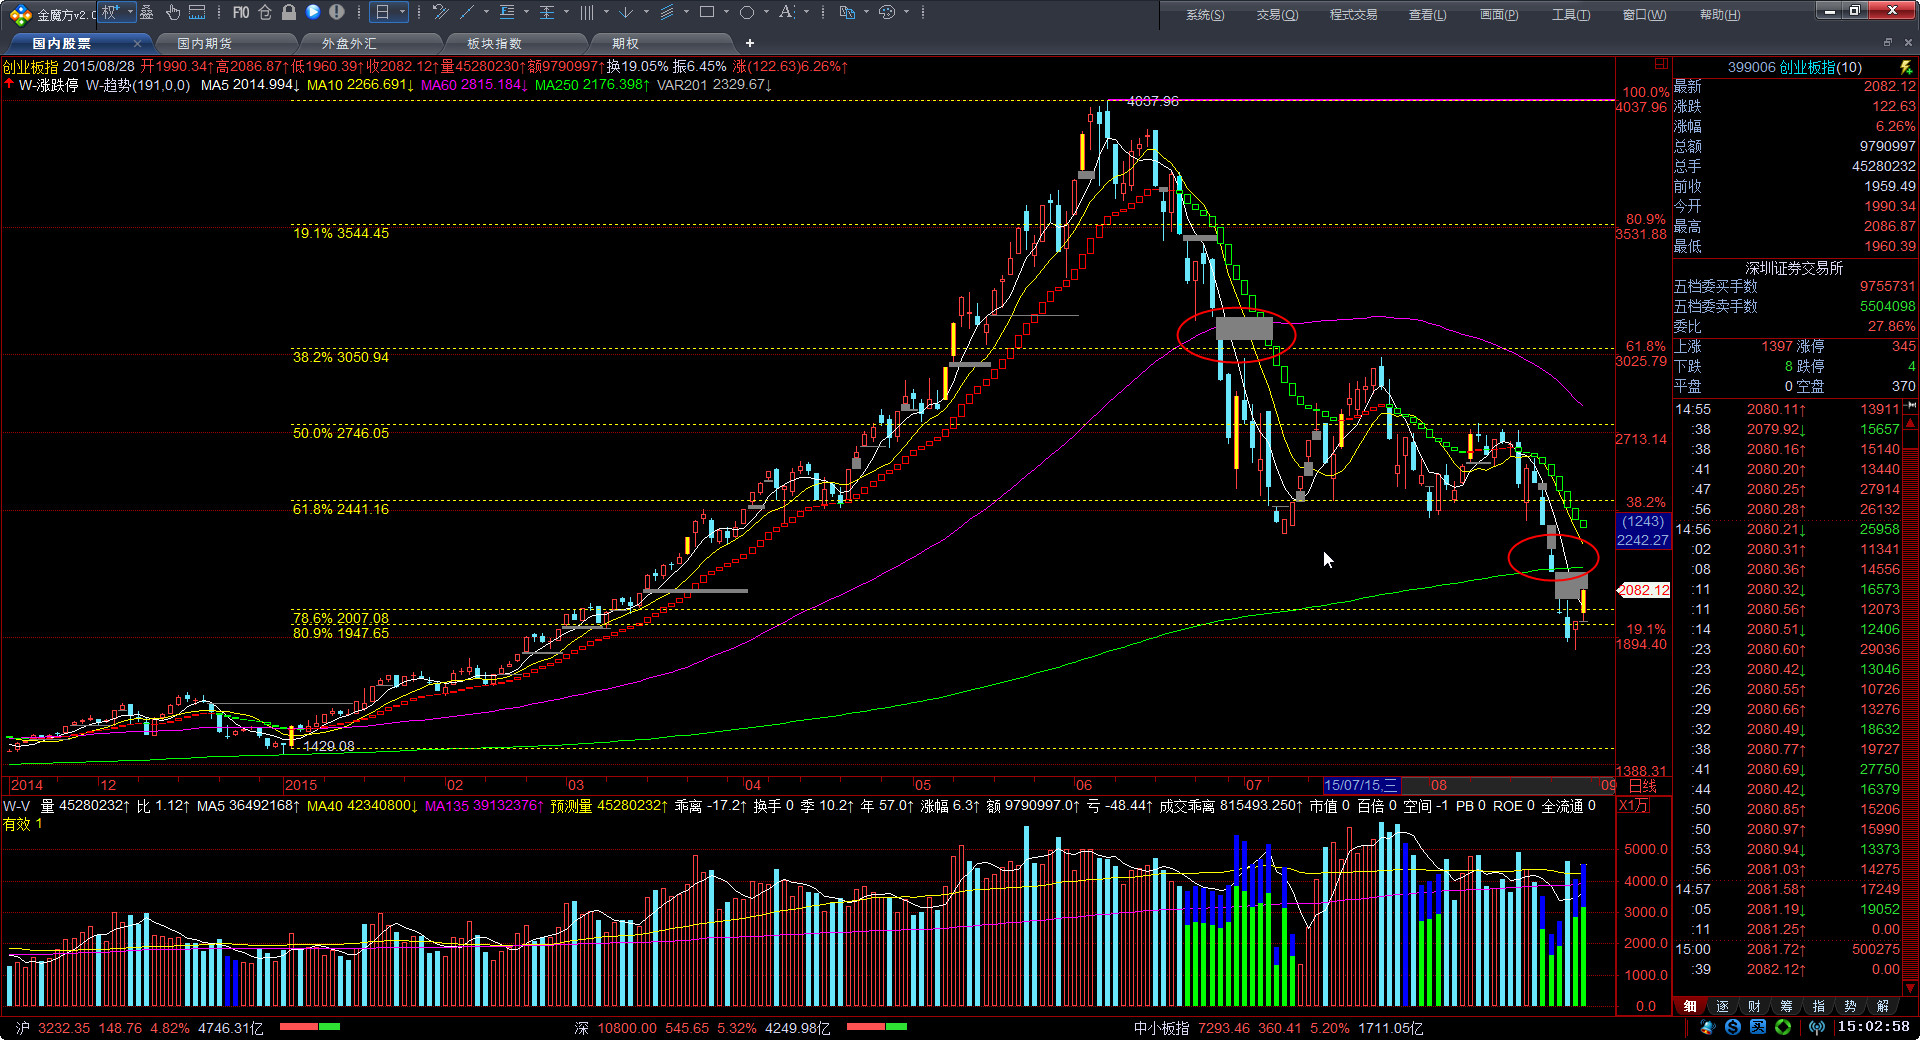Click the exclamation alert icon in toolbar

tap(337, 12)
